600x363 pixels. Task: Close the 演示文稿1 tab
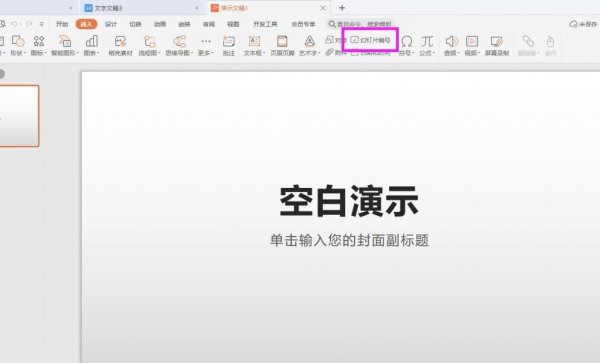click(x=323, y=8)
